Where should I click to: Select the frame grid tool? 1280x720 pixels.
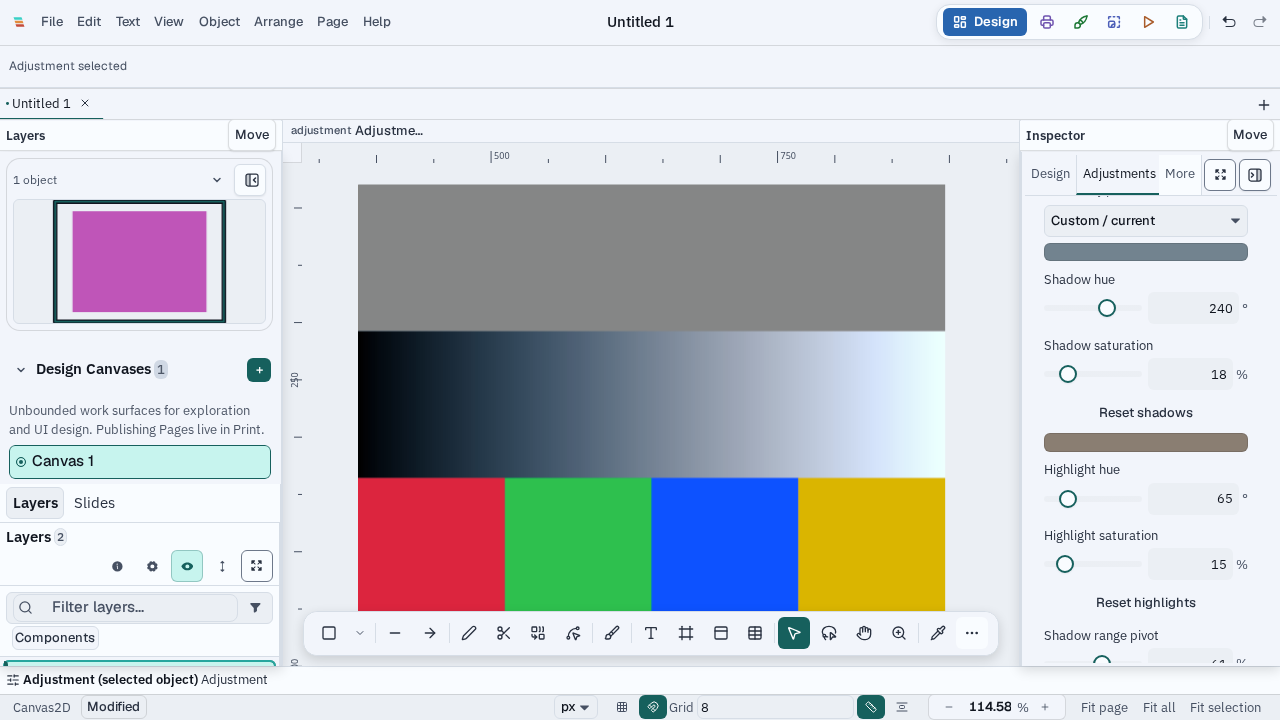point(686,633)
